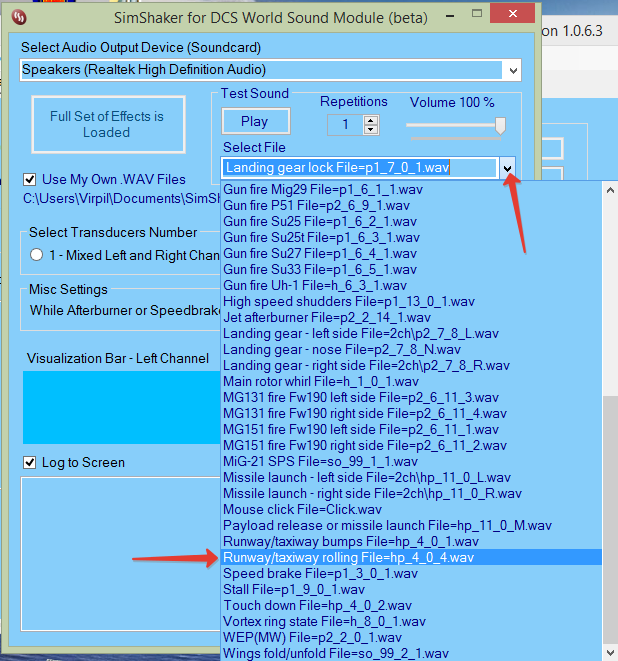
Task: Pick MG151 fire Fw190 left side
Action: [411, 430]
